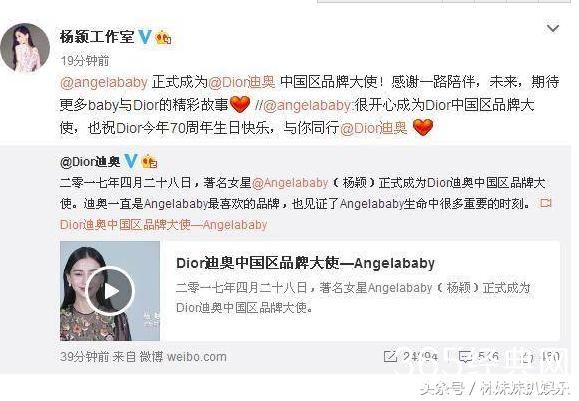Screen dimensions: 579x401
Task: Click the repost icon under quoted post
Action: [390, 356]
